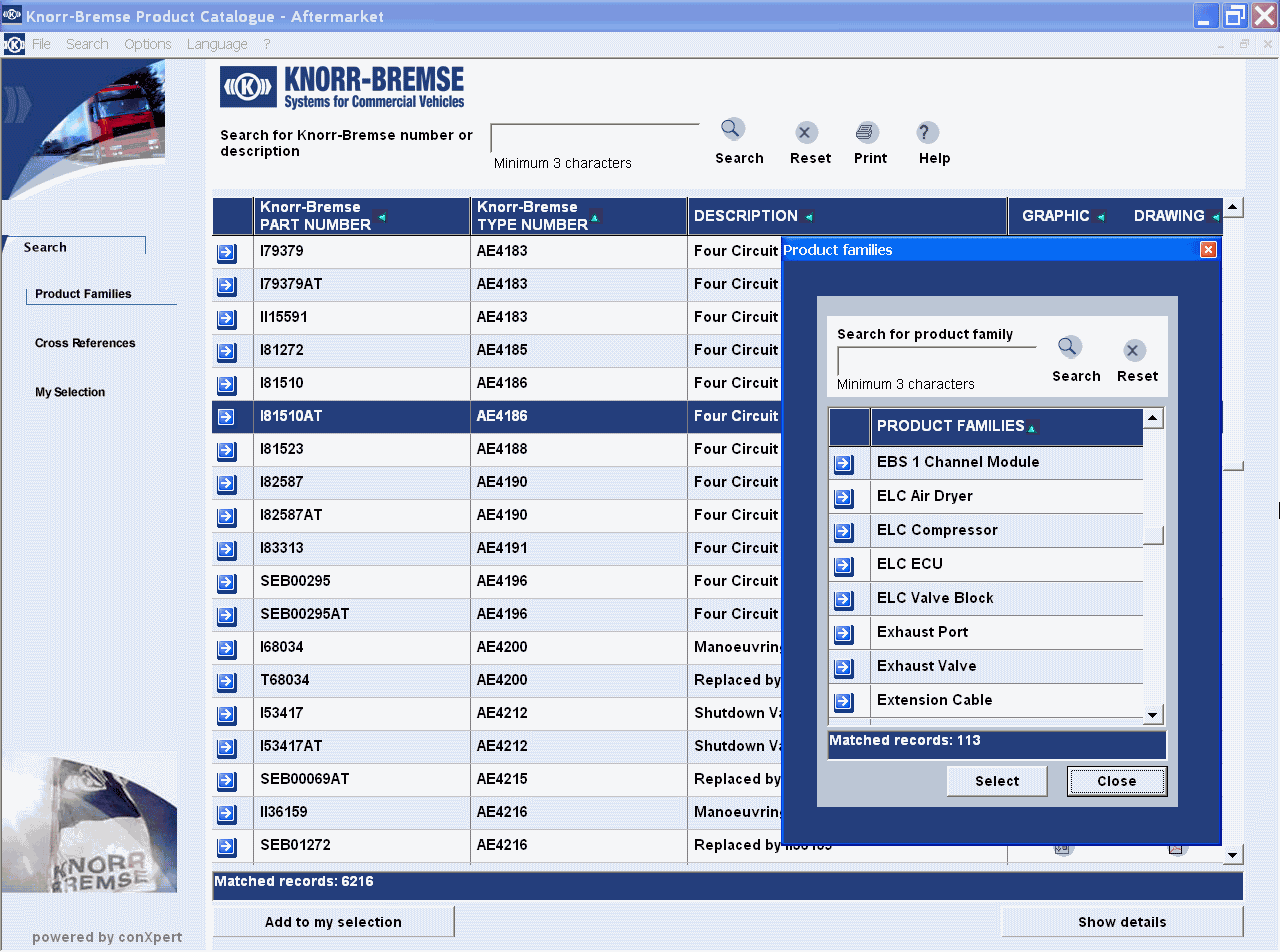Viewport: 1280px width, 952px height.
Task: Click the Knorr-Bremse number search field
Action: pyautogui.click(x=595, y=138)
